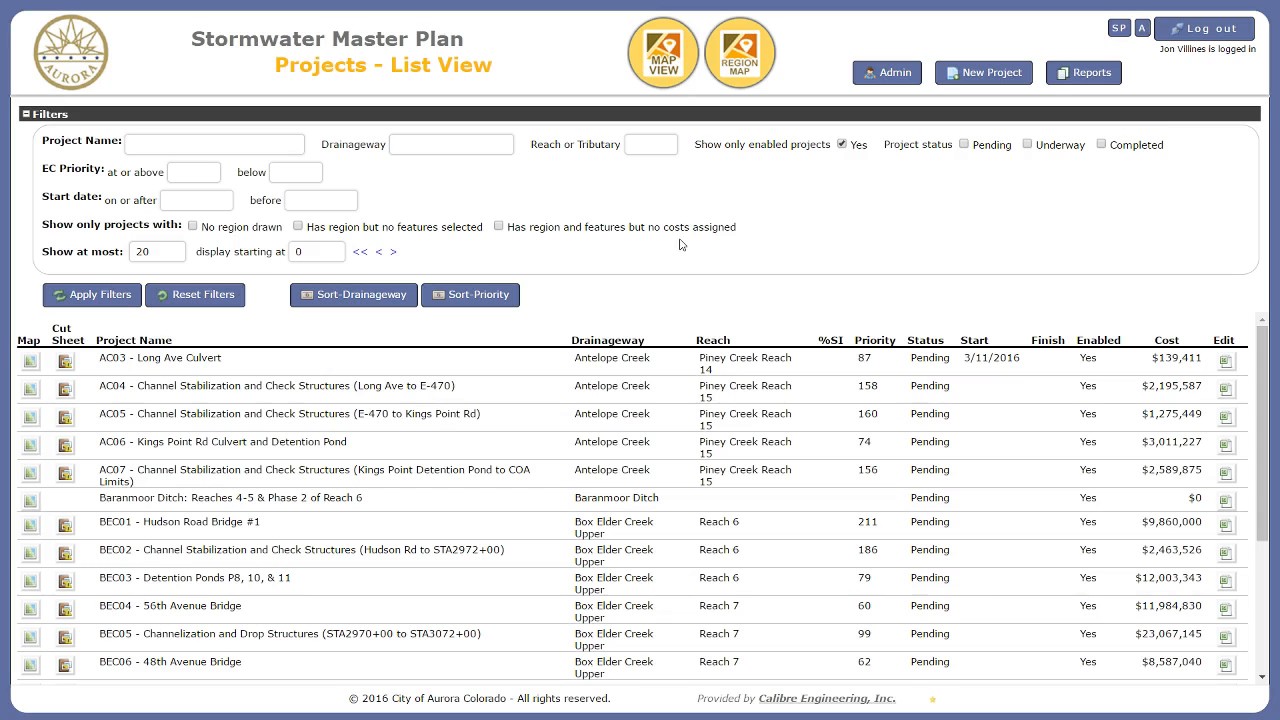This screenshot has width=1280, height=720.
Task: Edit the AC07 project row
Action: coord(1226,473)
